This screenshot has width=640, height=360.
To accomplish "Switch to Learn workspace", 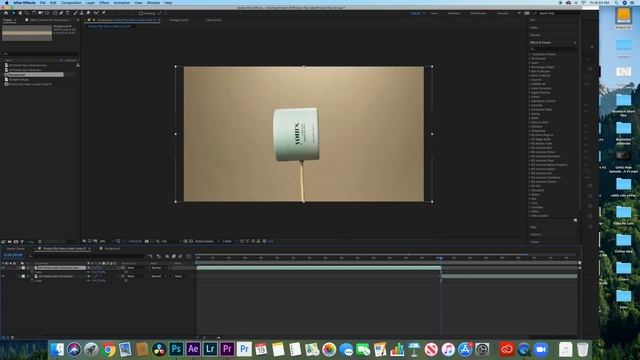I will tap(434, 13).
